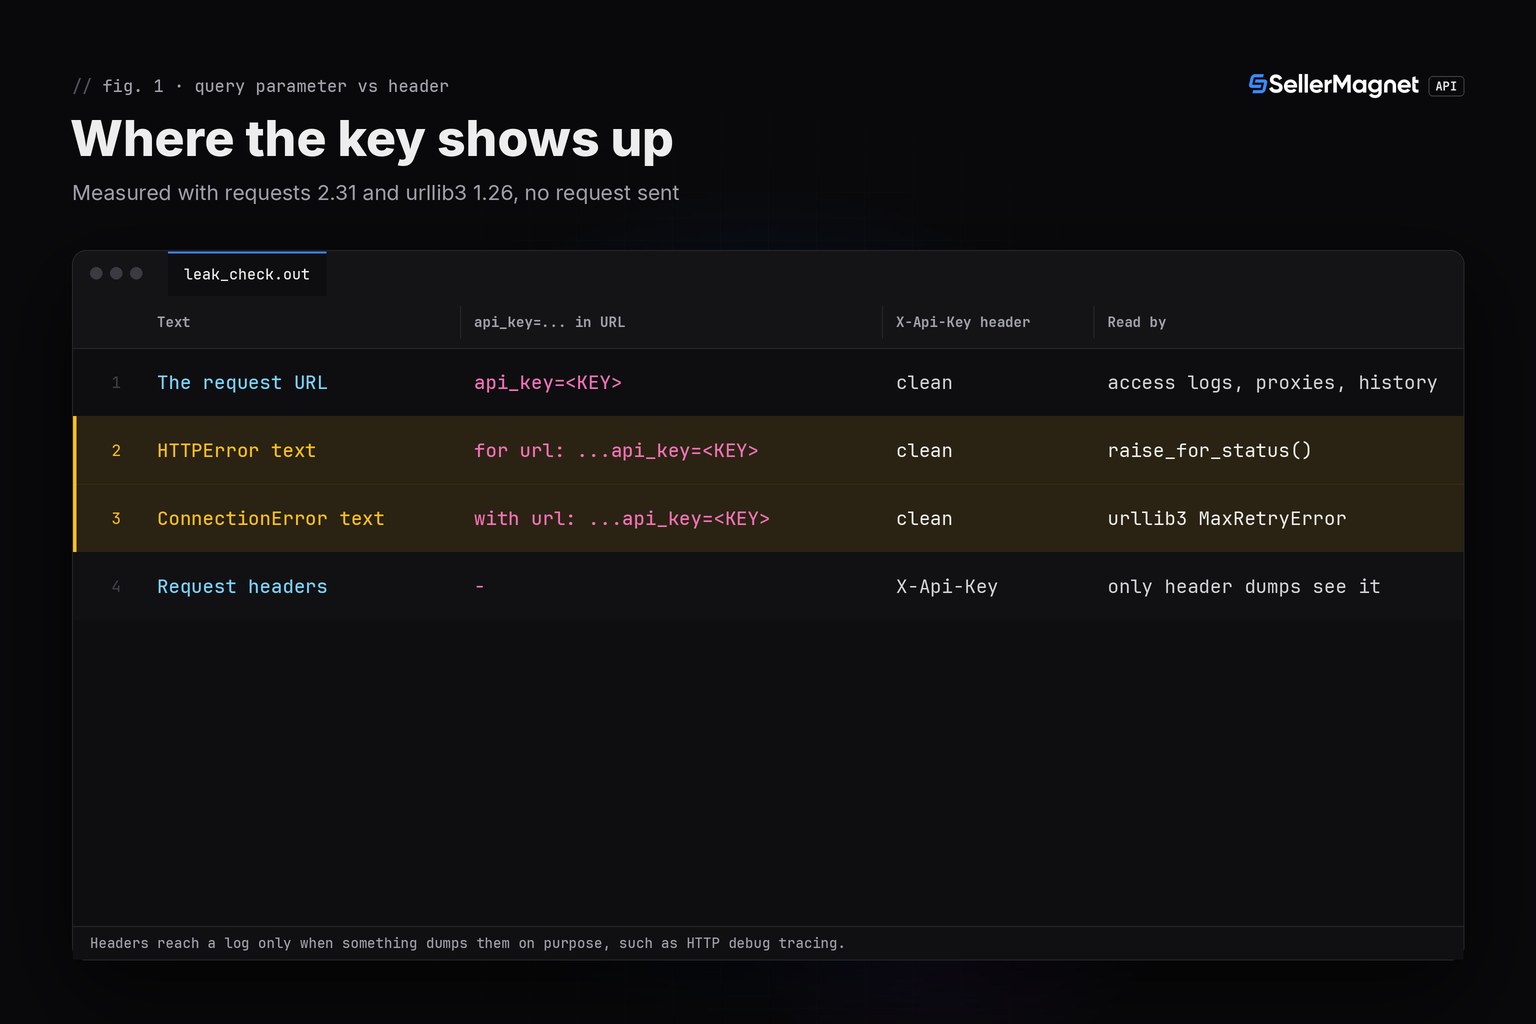The image size is (1536, 1024).
Task: Click the "X-Api-Key header" column header
Action: coord(963,322)
